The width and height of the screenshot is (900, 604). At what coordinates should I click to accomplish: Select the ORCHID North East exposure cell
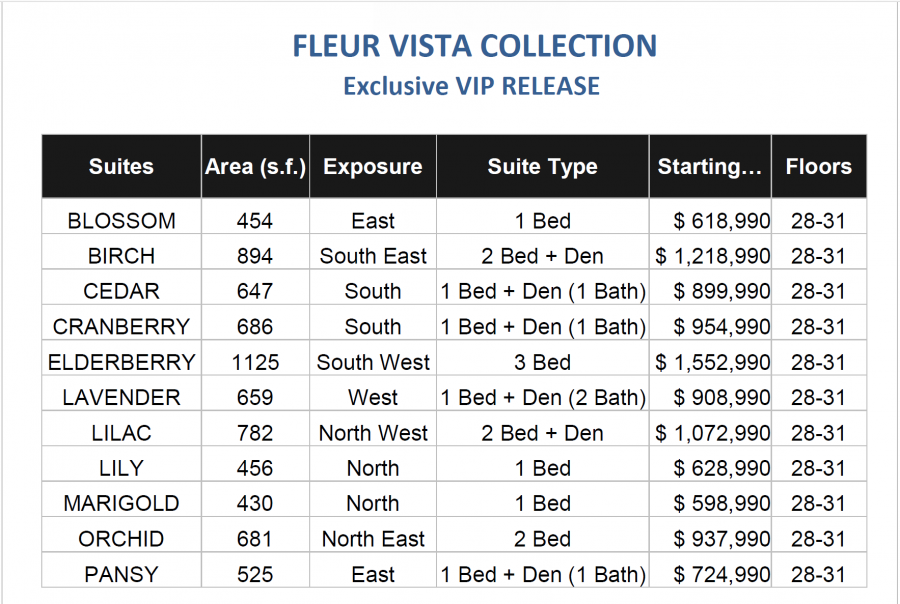click(373, 539)
